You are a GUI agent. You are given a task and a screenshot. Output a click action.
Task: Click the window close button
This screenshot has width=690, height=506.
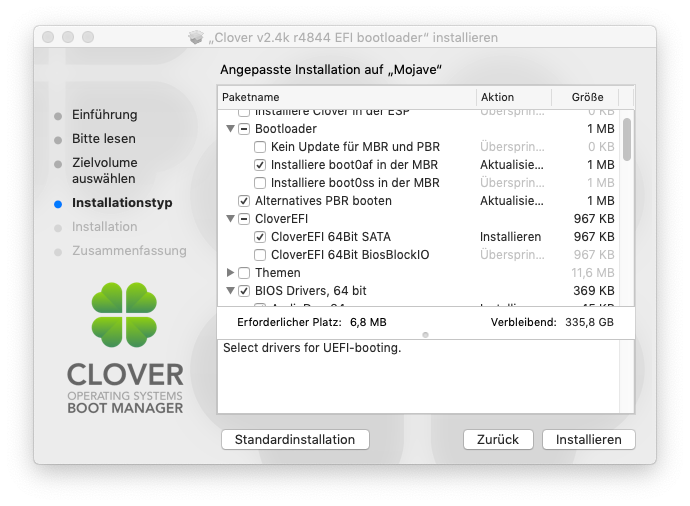tap(48, 37)
